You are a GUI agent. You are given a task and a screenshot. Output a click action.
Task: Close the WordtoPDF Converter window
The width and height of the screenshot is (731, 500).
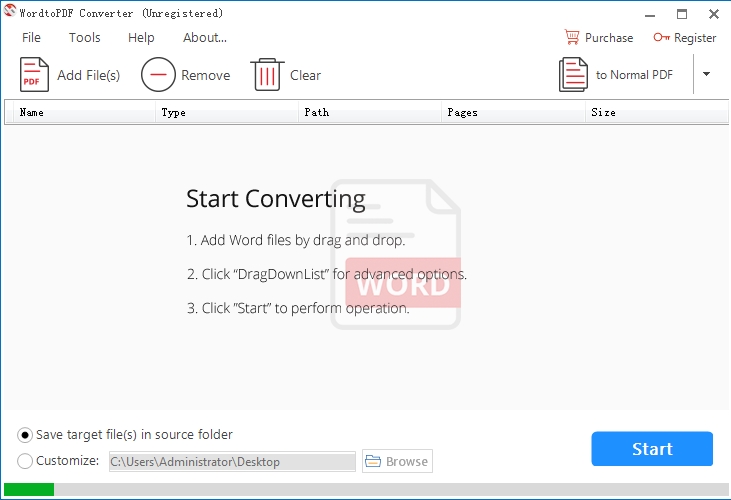click(x=713, y=14)
